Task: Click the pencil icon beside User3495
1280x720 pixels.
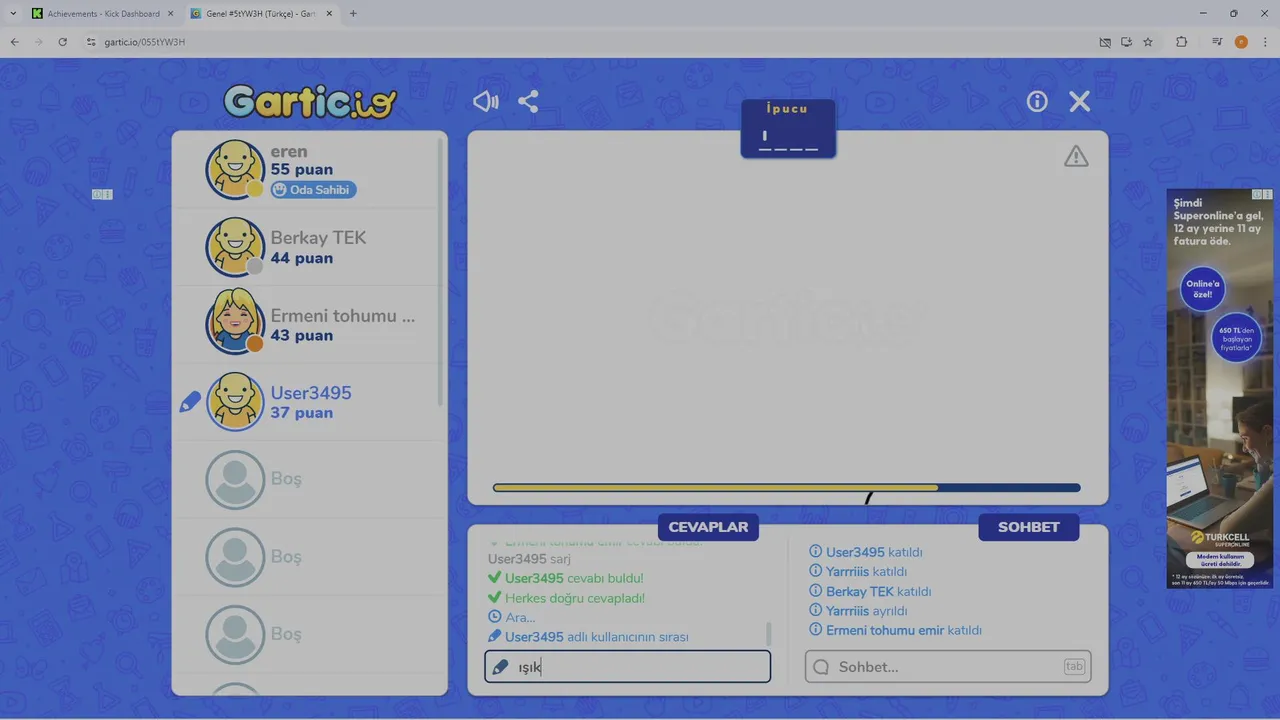Action: click(190, 402)
